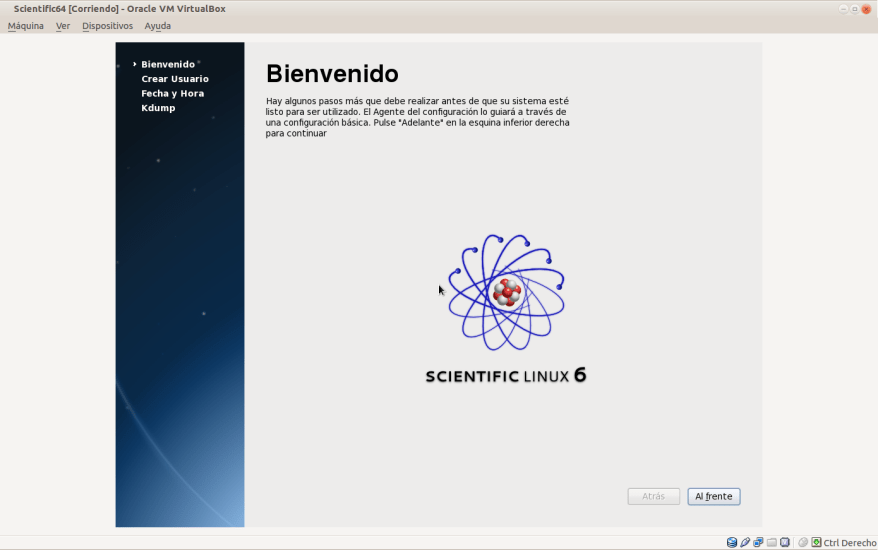The height and width of the screenshot is (550, 878).
Task: Click the USB devices status icon
Action: point(745,542)
